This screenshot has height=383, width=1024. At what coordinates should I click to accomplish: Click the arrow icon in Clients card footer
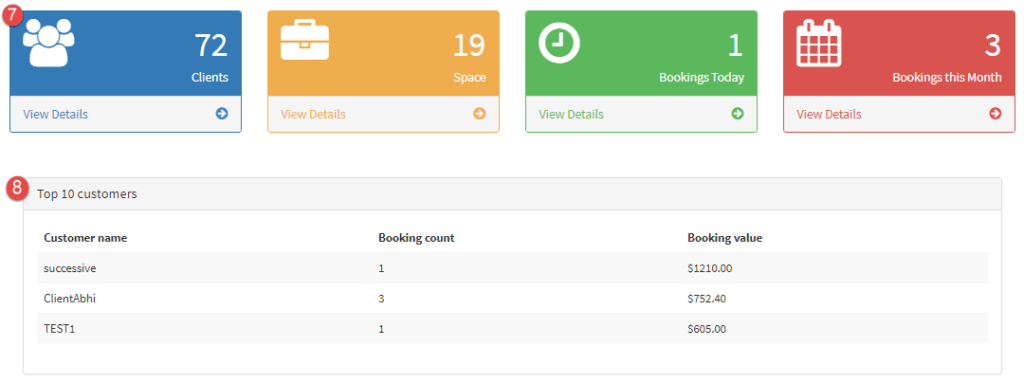(222, 114)
